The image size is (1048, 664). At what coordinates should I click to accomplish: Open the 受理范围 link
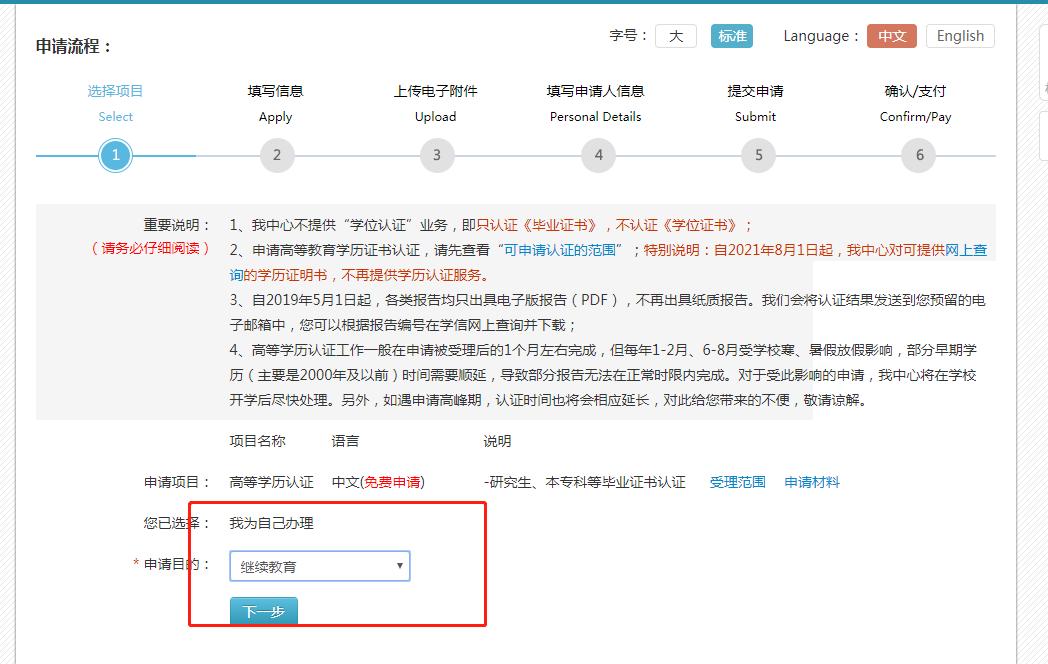pyautogui.click(x=737, y=481)
